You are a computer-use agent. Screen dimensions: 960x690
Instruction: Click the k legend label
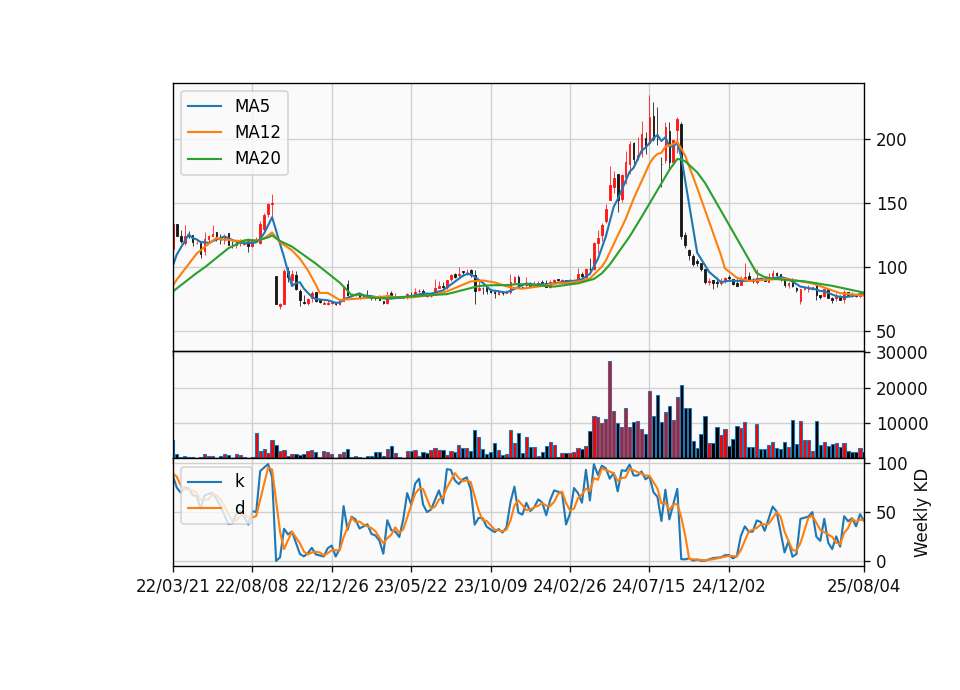239,481
